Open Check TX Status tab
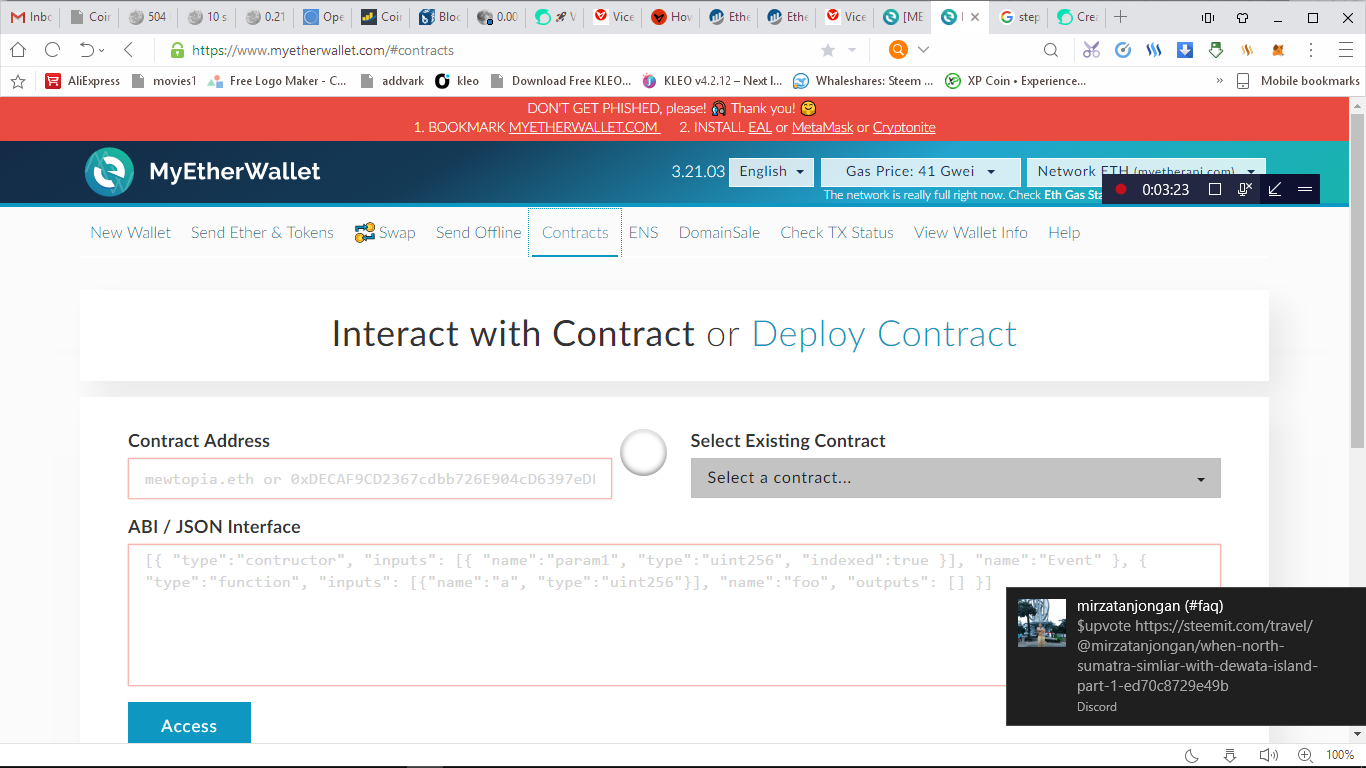The width and height of the screenshot is (1366, 768). tap(837, 232)
